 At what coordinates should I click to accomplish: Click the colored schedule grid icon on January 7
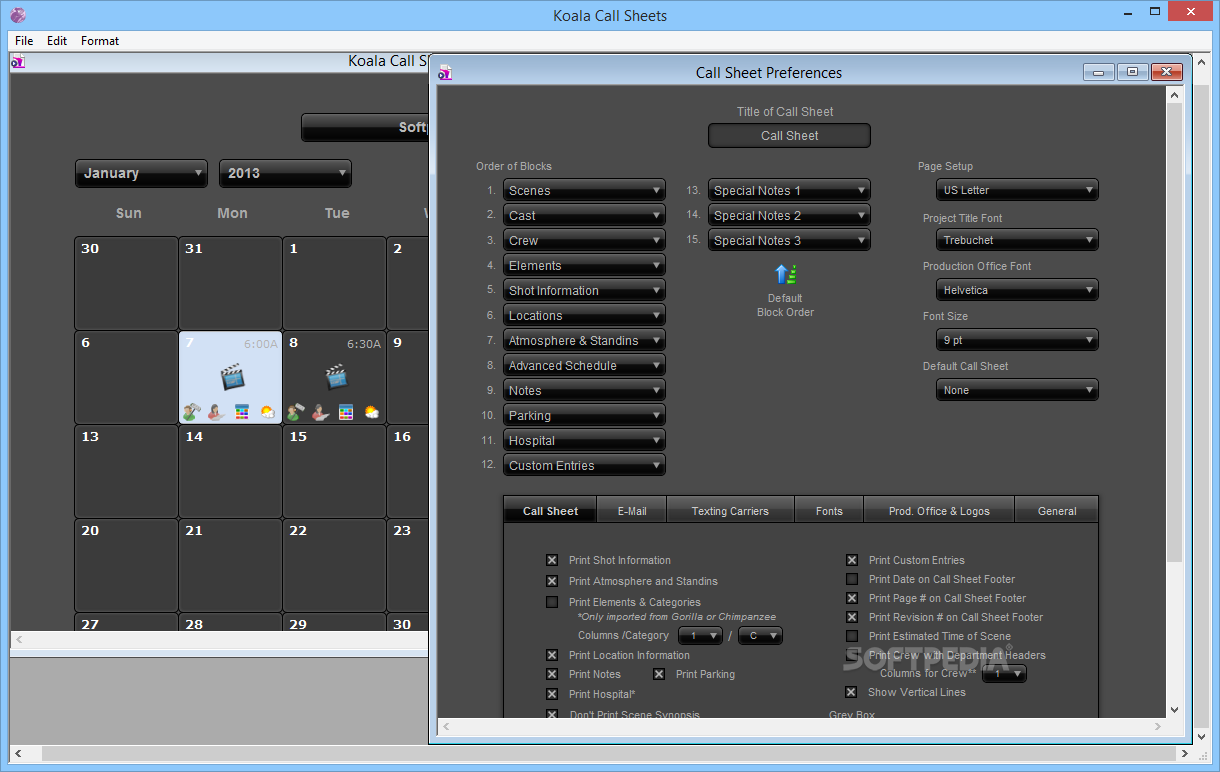242,412
